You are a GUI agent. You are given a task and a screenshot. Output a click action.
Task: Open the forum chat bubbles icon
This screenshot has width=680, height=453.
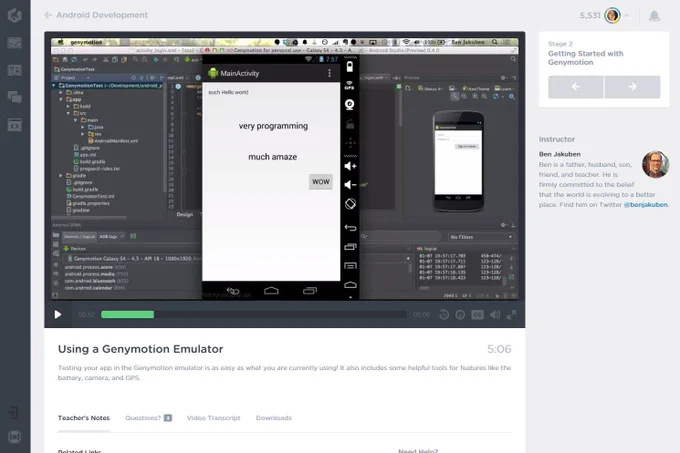pos(15,97)
